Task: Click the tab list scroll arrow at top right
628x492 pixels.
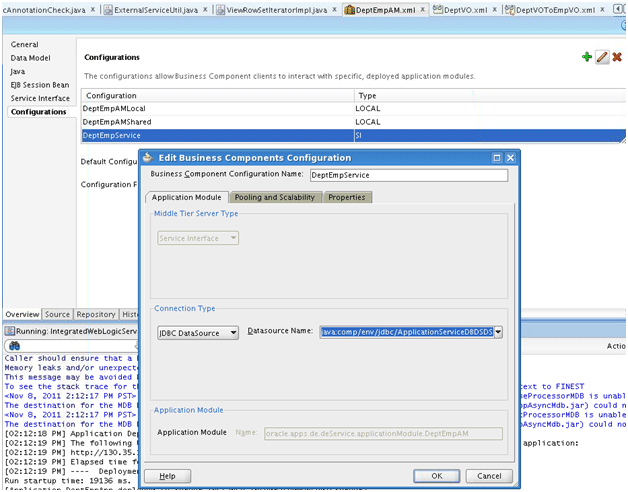Action: 619,10
